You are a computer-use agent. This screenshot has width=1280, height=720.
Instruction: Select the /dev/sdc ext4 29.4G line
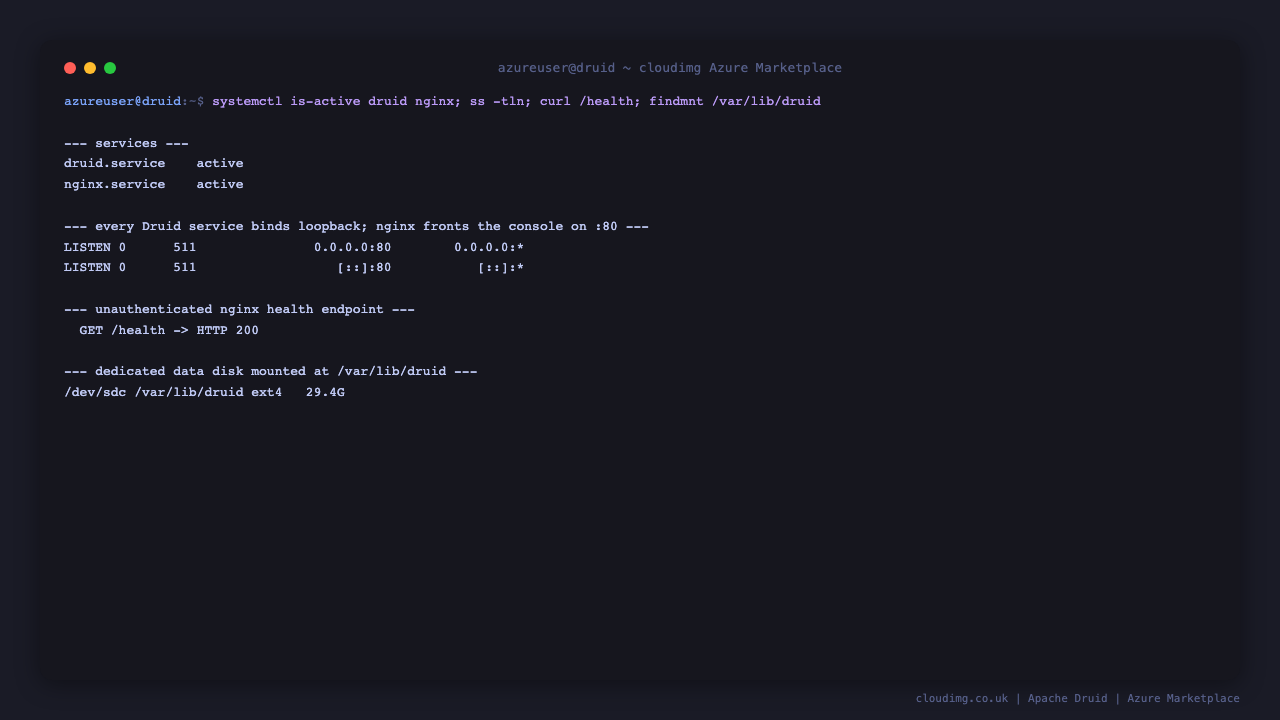204,392
